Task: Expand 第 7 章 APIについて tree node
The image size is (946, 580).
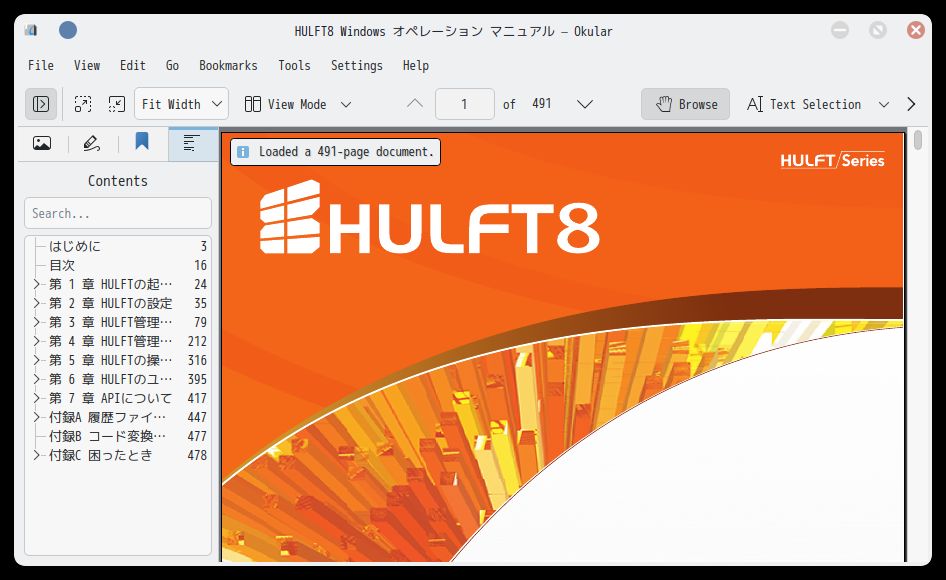Action: click(36, 398)
